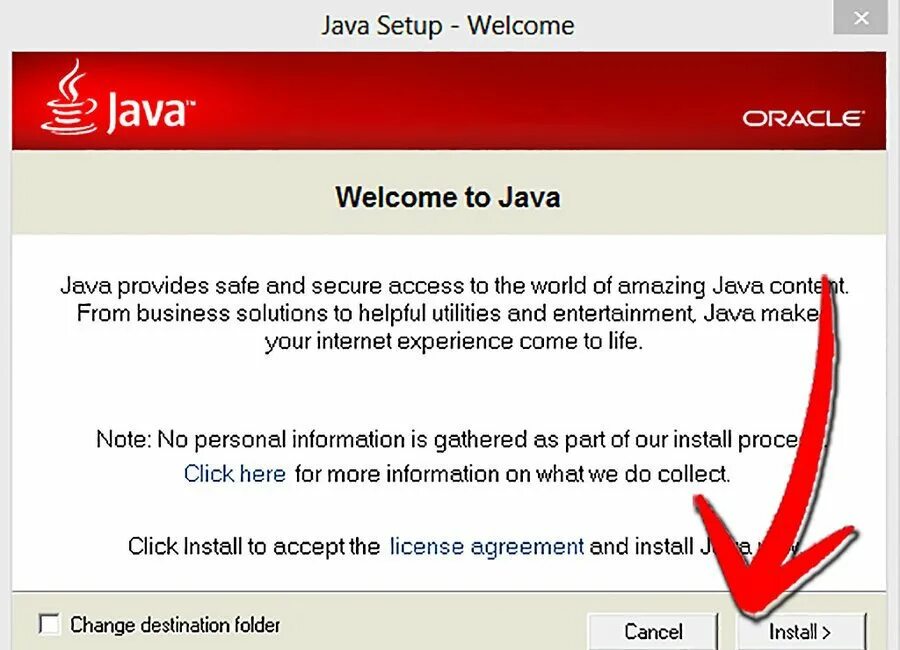The width and height of the screenshot is (900, 650).
Task: Click the Change destination folder label text
Action: coord(175,625)
